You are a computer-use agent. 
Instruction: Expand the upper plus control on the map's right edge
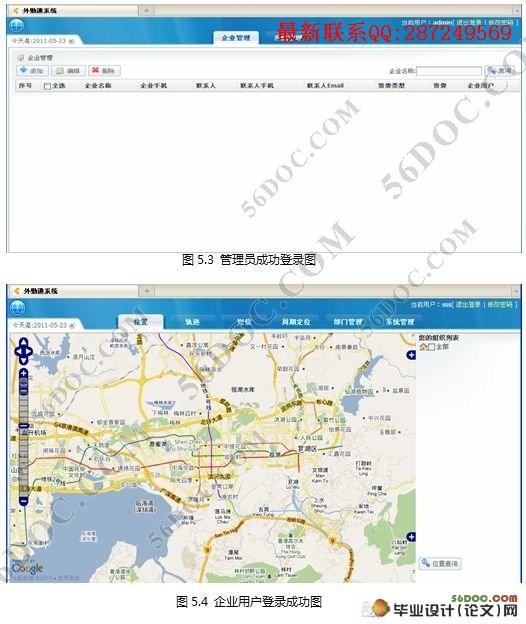point(411,355)
